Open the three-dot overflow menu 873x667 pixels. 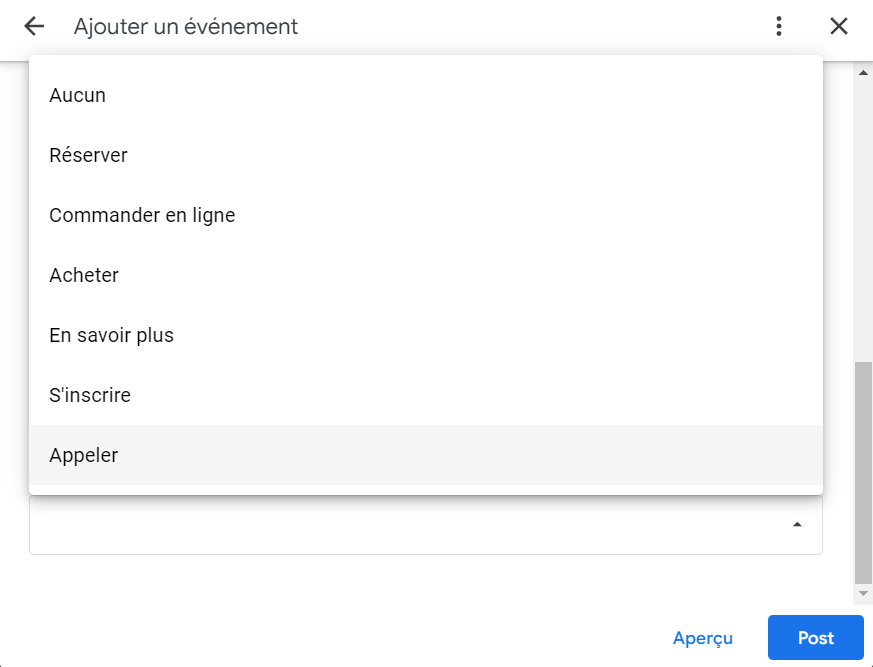point(778,26)
